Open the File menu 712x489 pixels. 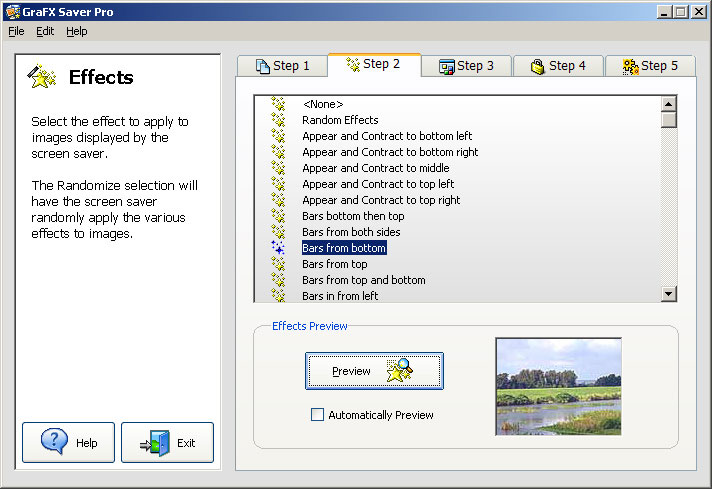[x=16, y=31]
